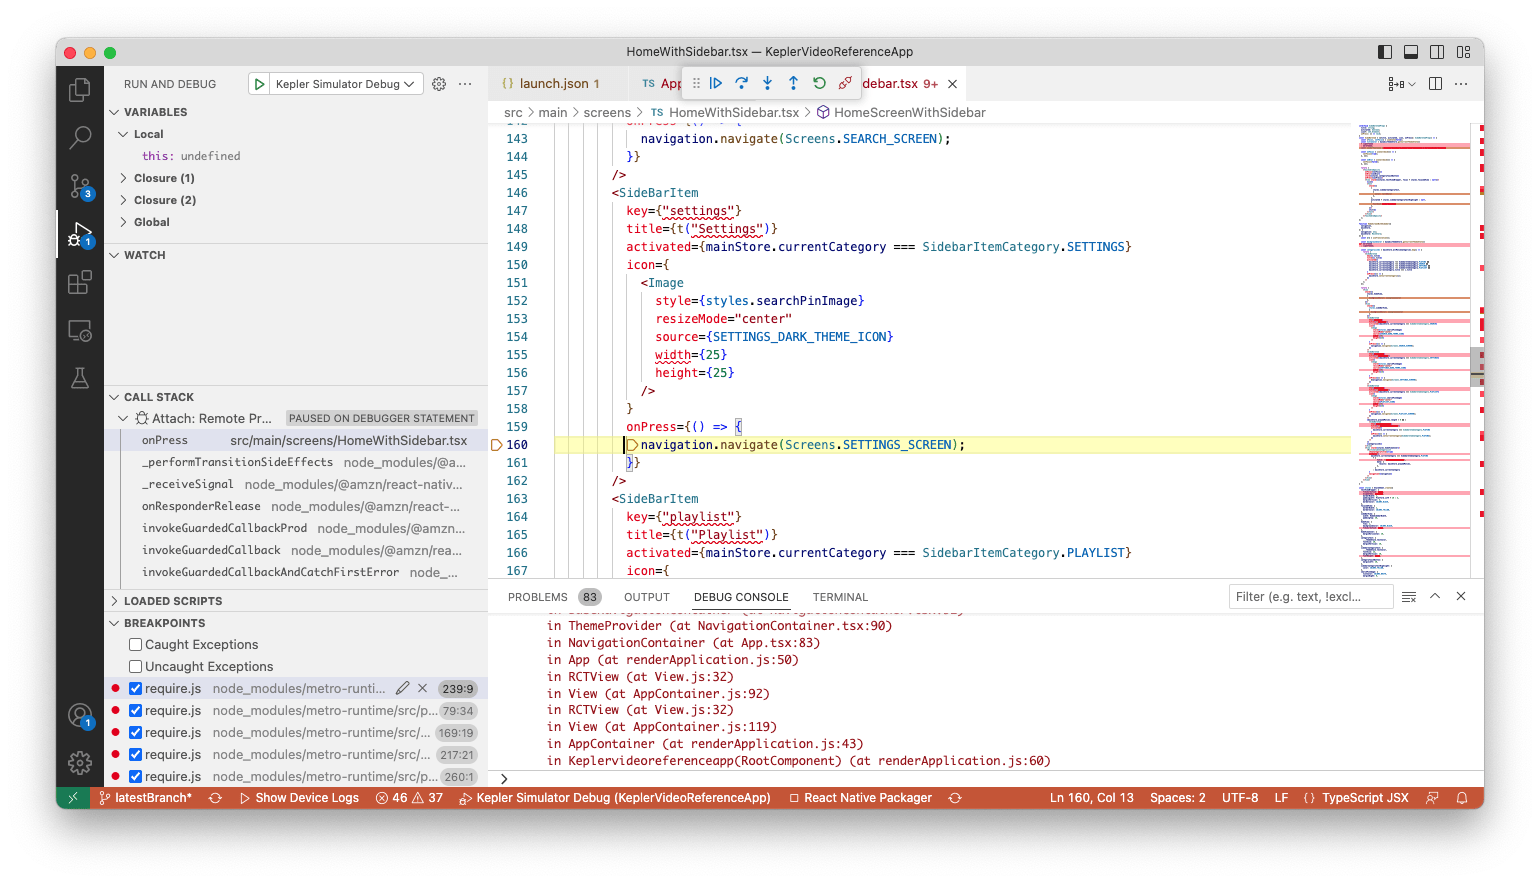Screen dimensions: 1540x883
Task: Click the debug console filter field
Action: 1310,596
